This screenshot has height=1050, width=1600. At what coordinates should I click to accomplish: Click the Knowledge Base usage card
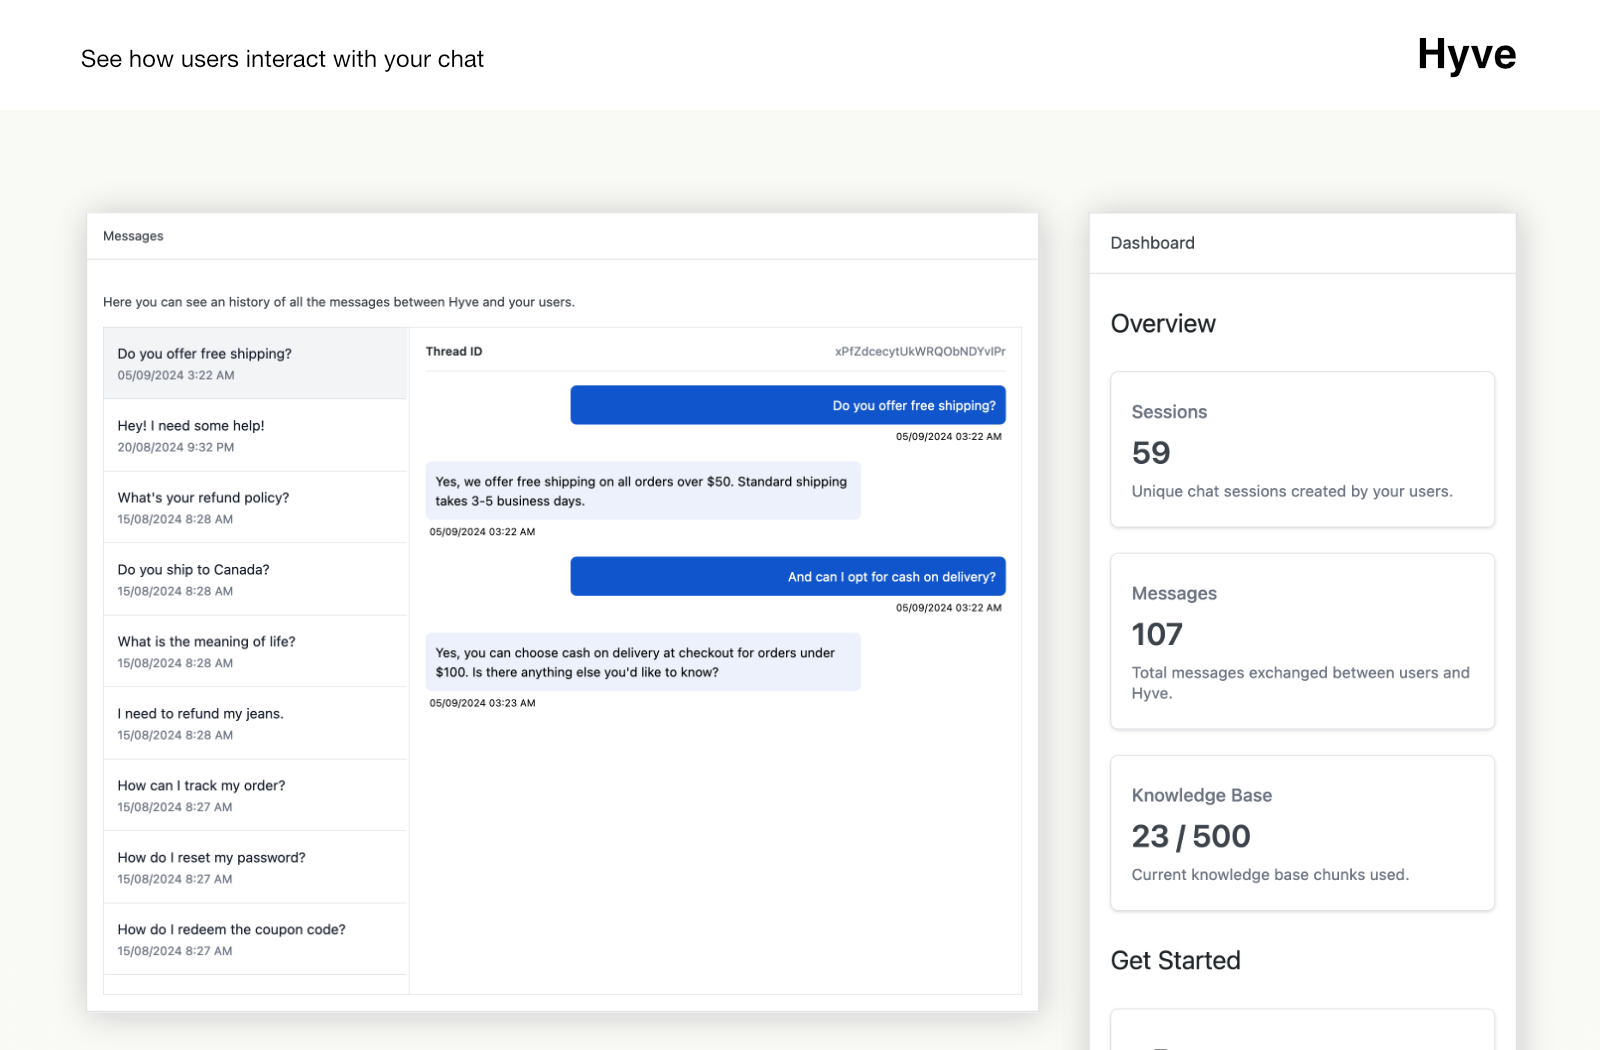click(x=1302, y=833)
